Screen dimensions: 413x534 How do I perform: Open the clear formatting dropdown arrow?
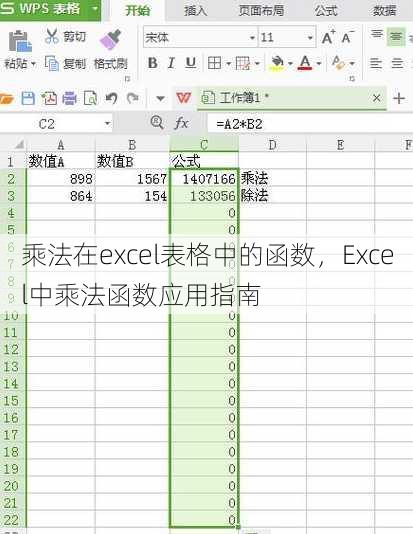click(x=352, y=63)
